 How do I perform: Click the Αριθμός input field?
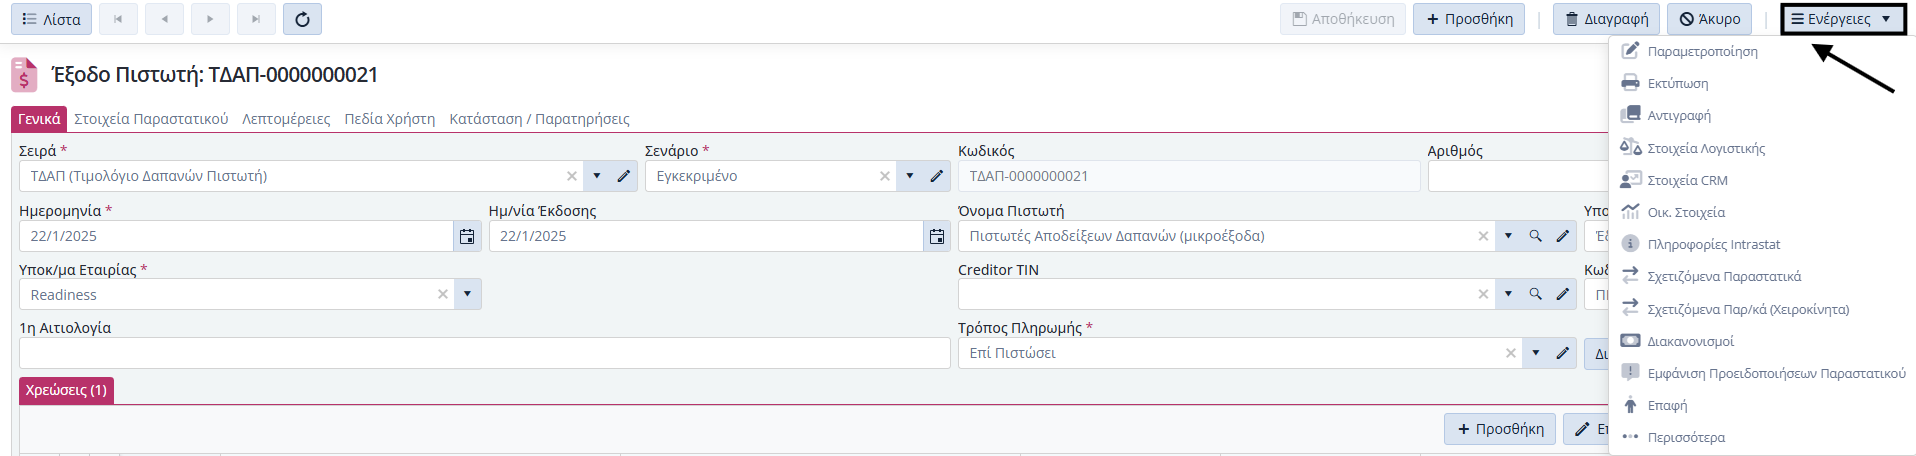tap(1518, 176)
